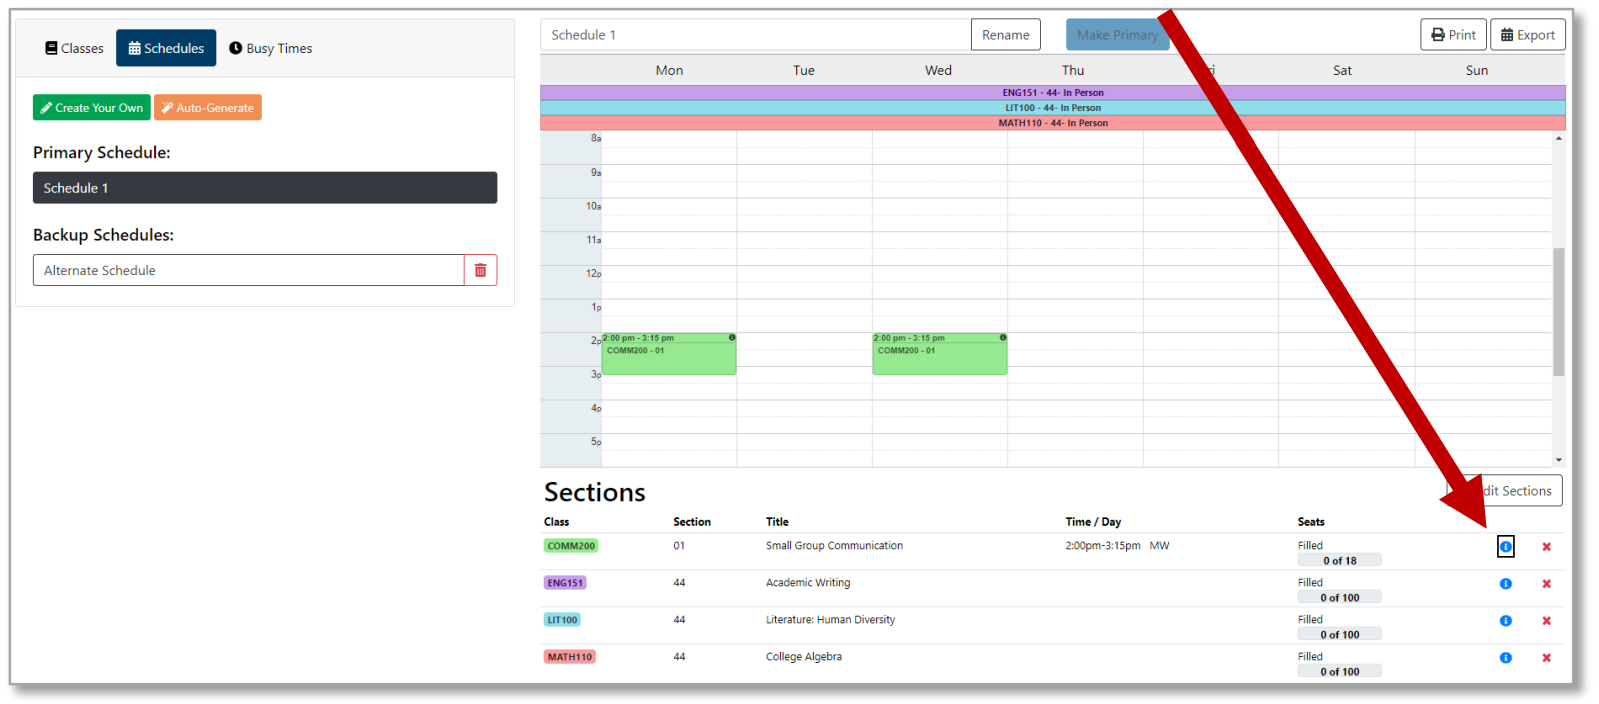Select Schedule 1 primary schedule

coord(264,188)
